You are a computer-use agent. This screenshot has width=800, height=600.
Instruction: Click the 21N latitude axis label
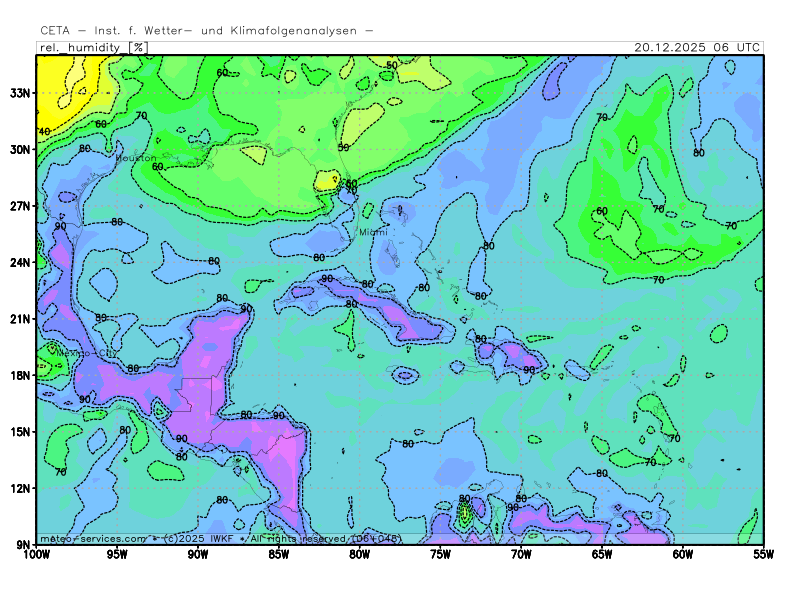[21, 319]
